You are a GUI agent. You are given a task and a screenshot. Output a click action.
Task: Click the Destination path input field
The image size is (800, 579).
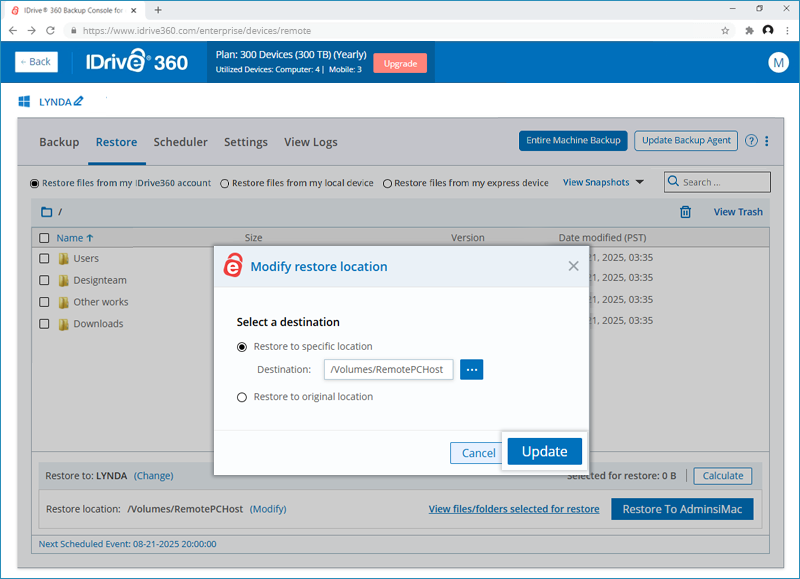(x=388, y=369)
